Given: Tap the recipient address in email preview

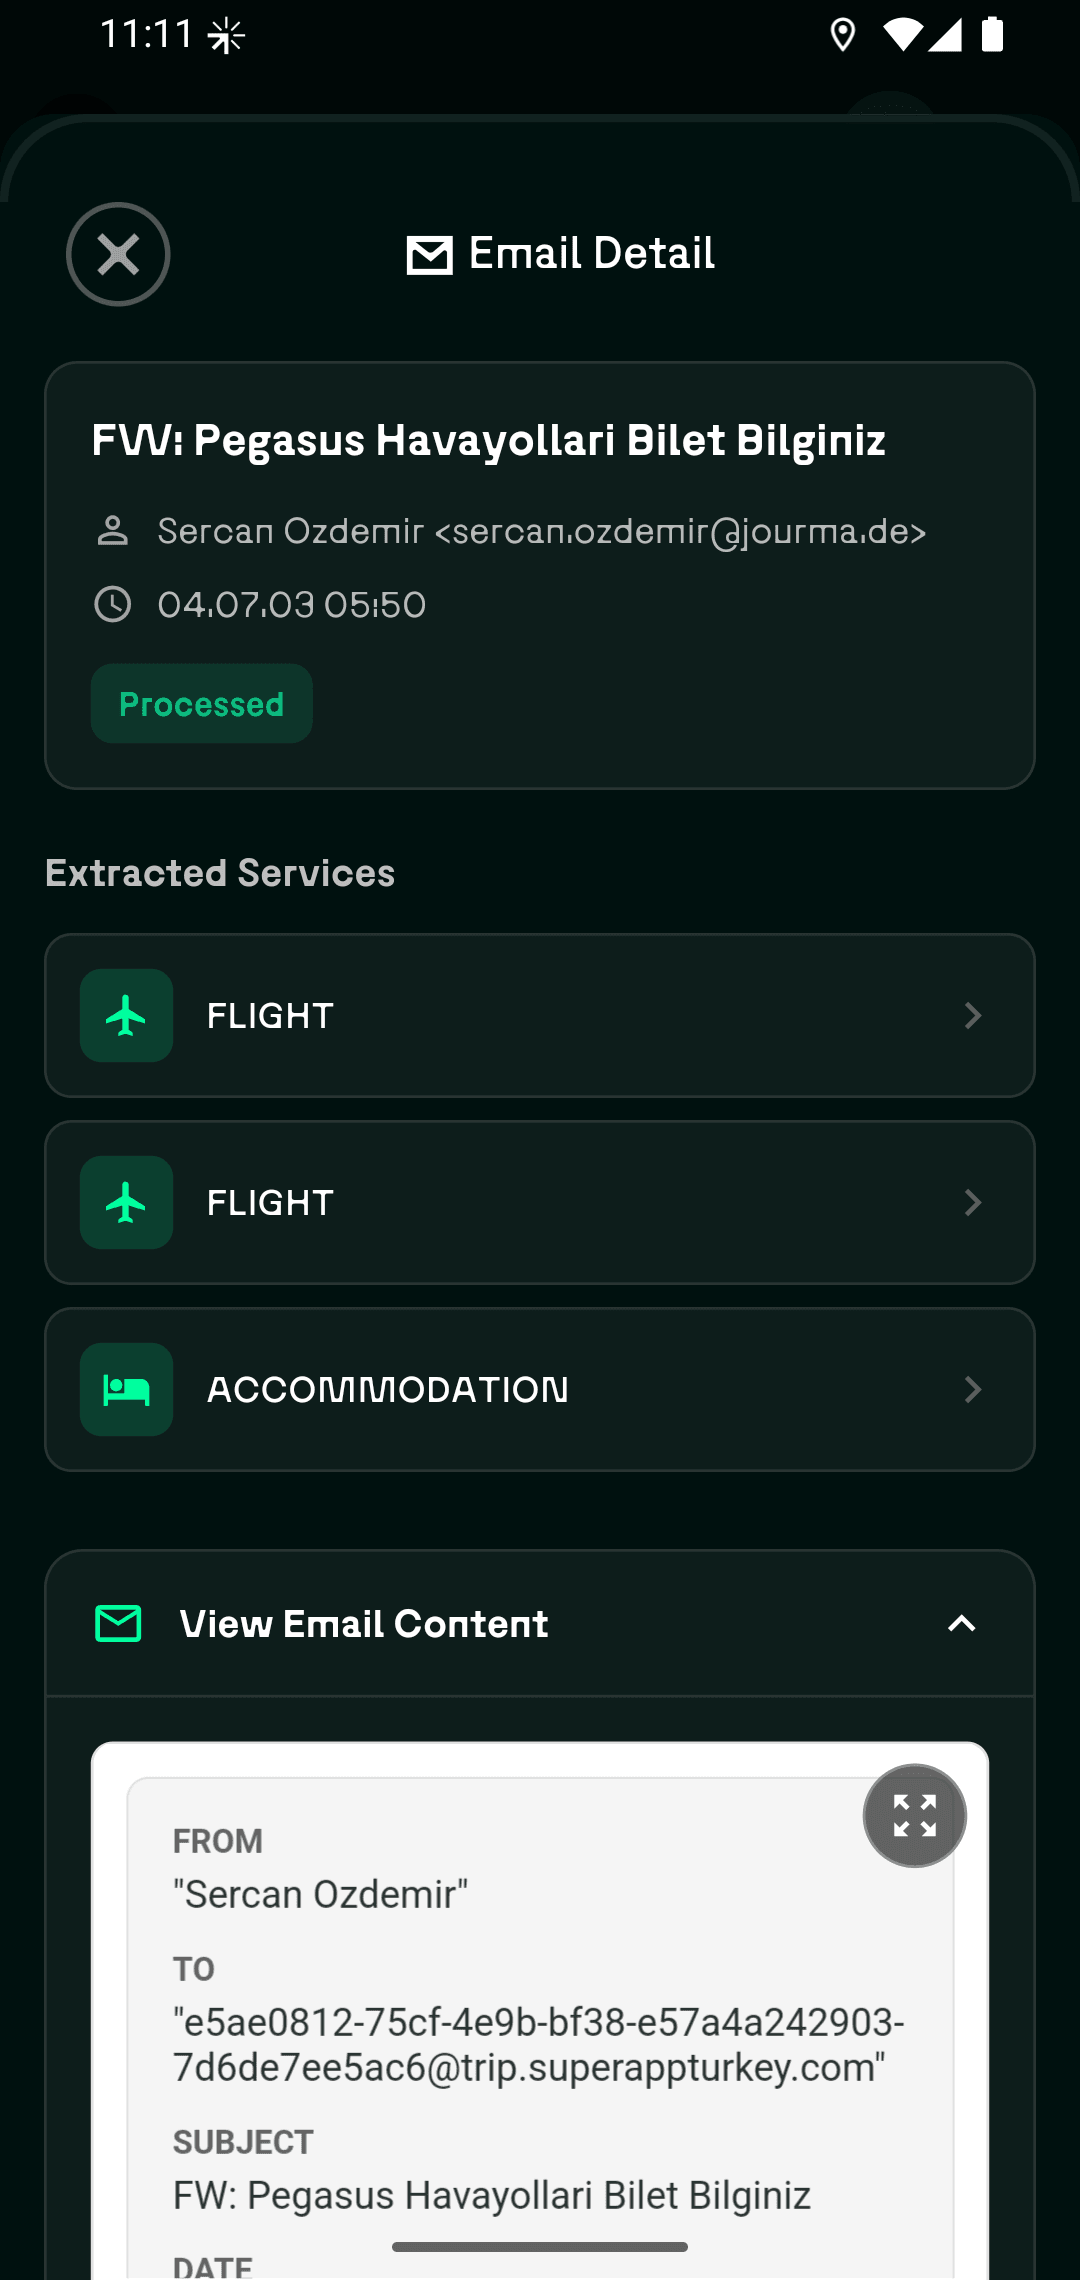Looking at the screenshot, I should (x=538, y=2044).
